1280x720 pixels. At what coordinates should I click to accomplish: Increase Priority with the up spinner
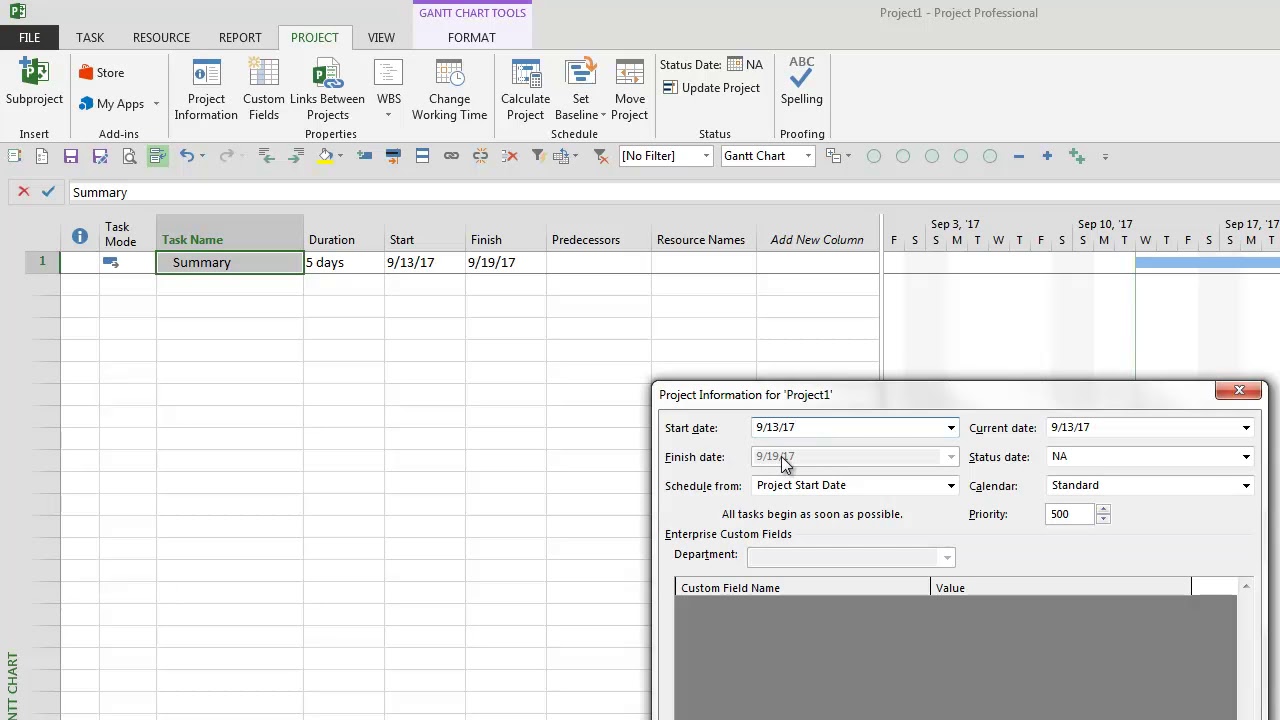[x=1103, y=509]
